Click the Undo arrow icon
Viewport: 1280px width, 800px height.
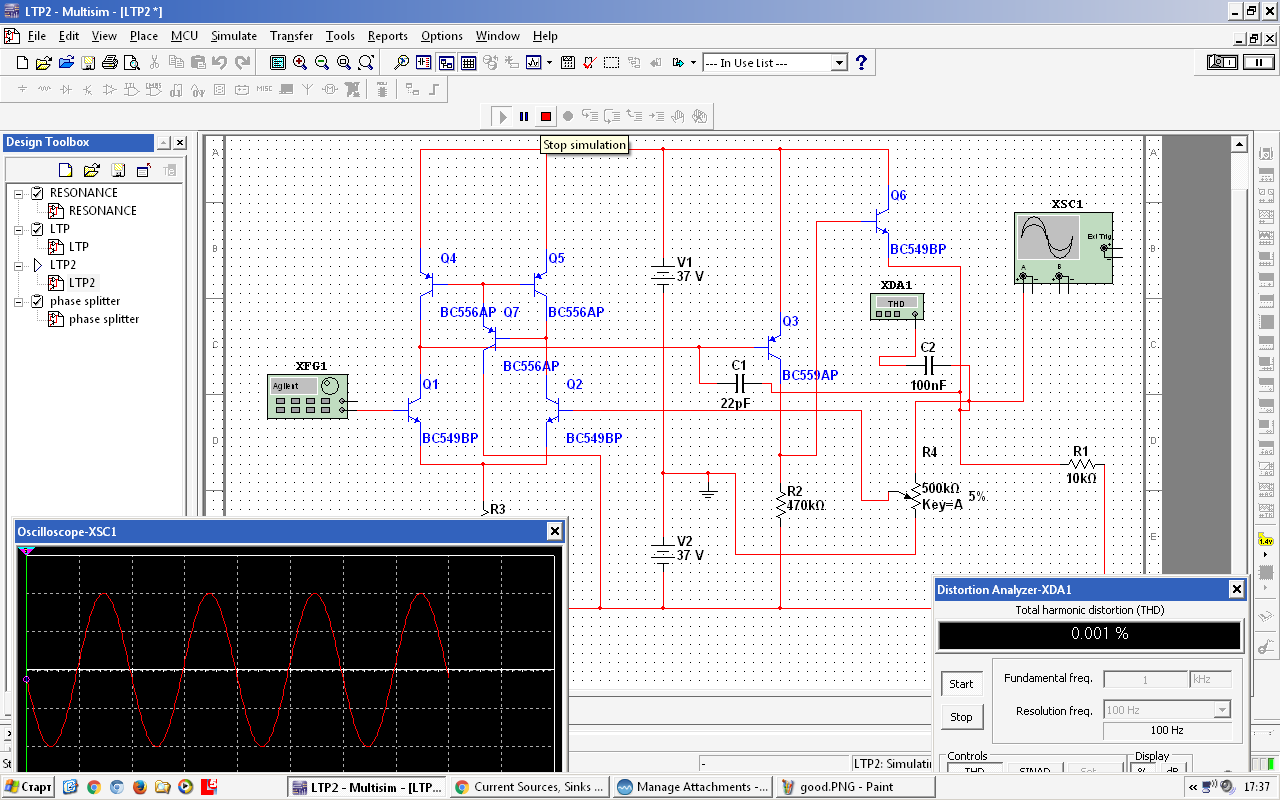[220, 62]
